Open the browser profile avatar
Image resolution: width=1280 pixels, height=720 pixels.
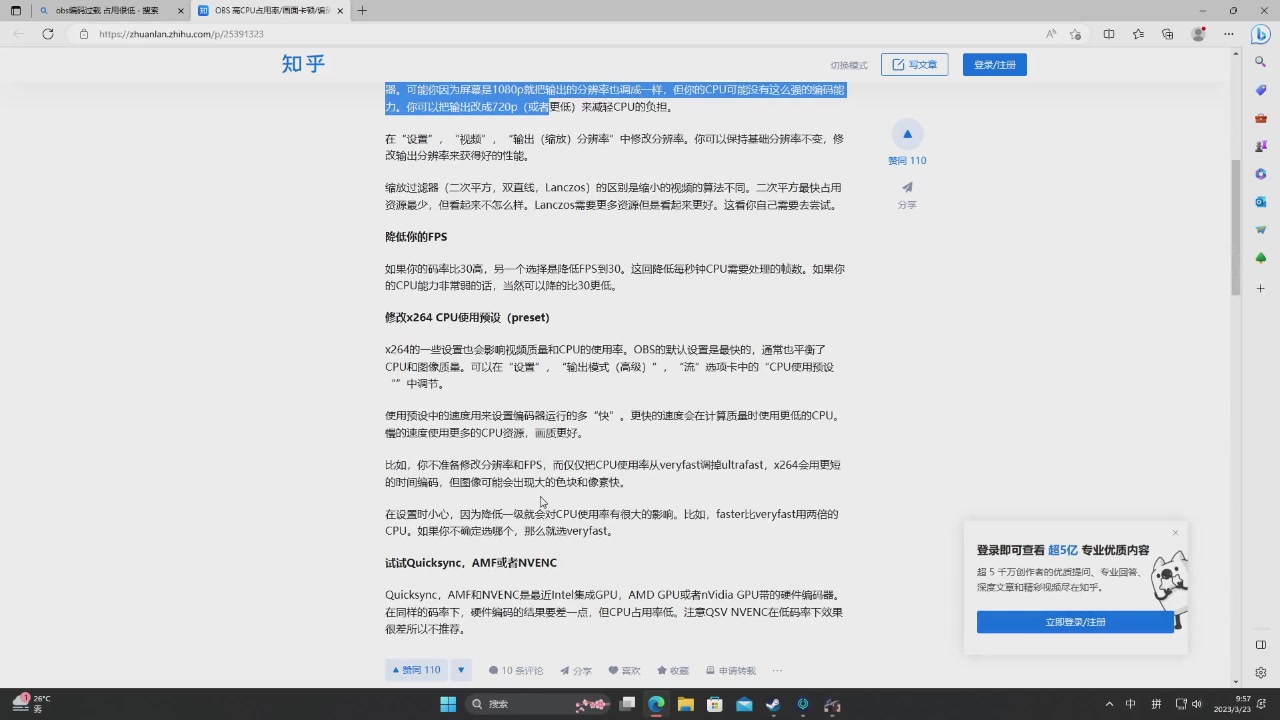pos(1198,34)
